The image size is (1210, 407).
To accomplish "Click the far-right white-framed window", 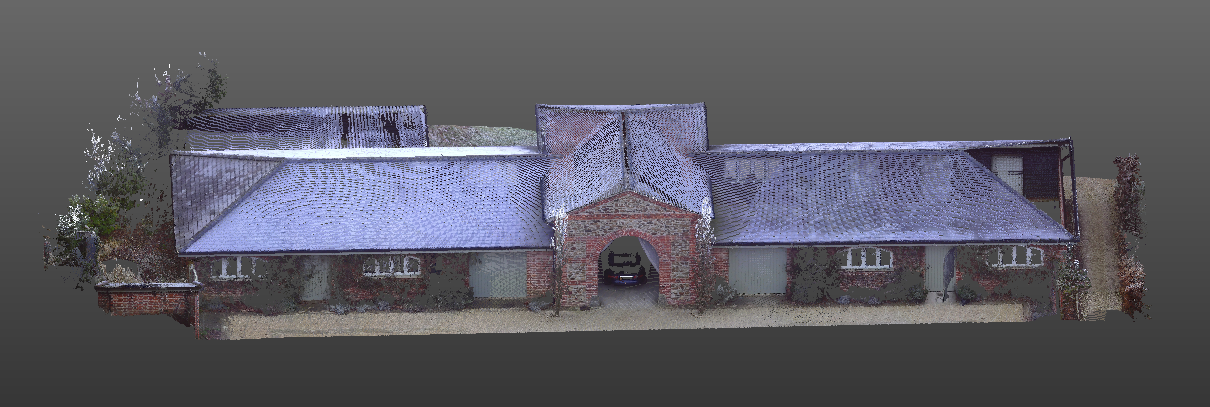I will [x=1011, y=257].
